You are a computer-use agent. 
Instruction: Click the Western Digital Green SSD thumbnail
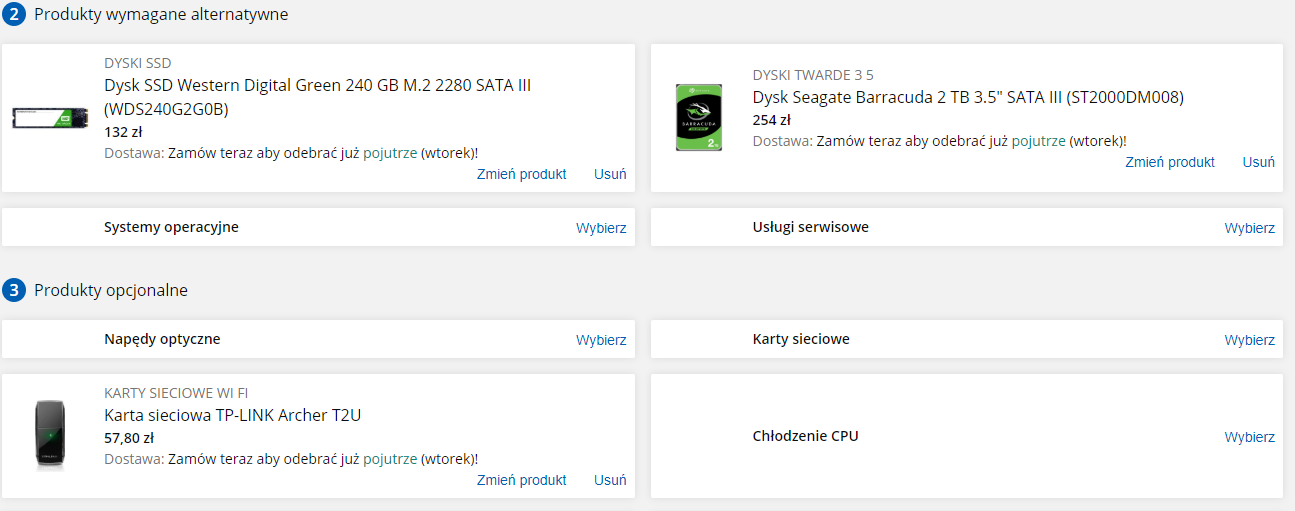(51, 118)
